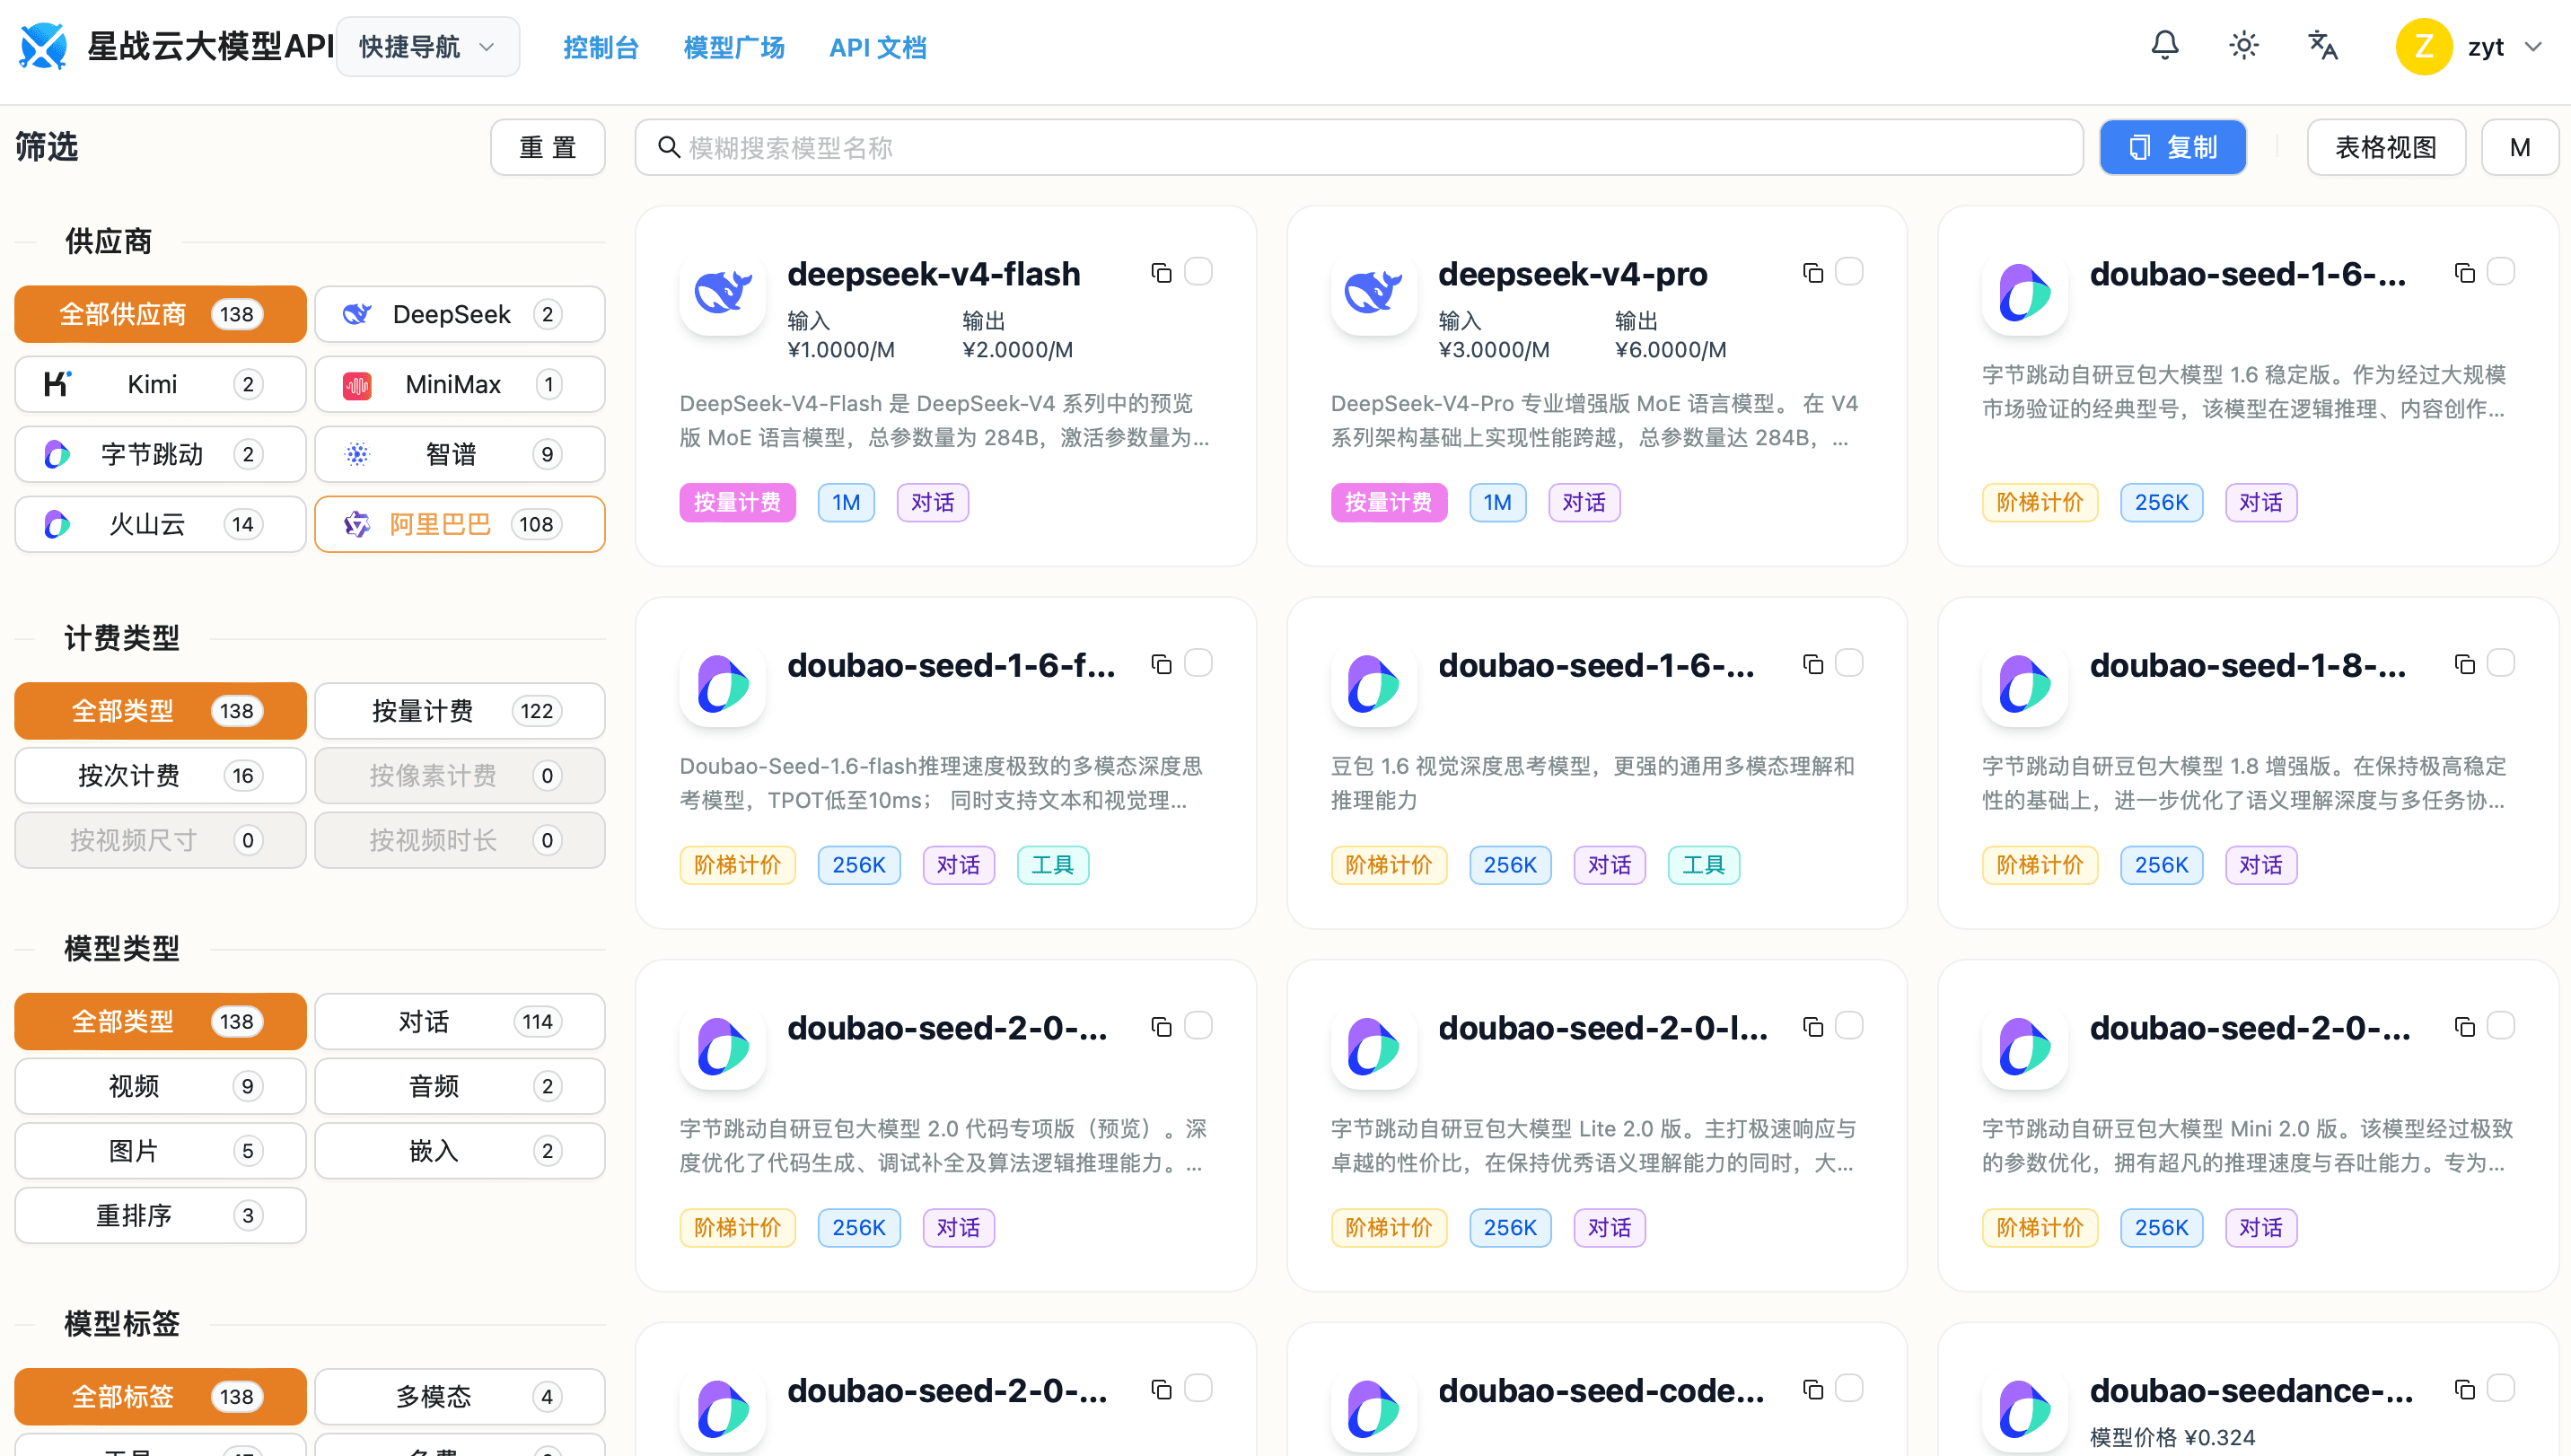
Task: Tick the deepseek-v4-flash selection checkbox
Action: point(1198,271)
